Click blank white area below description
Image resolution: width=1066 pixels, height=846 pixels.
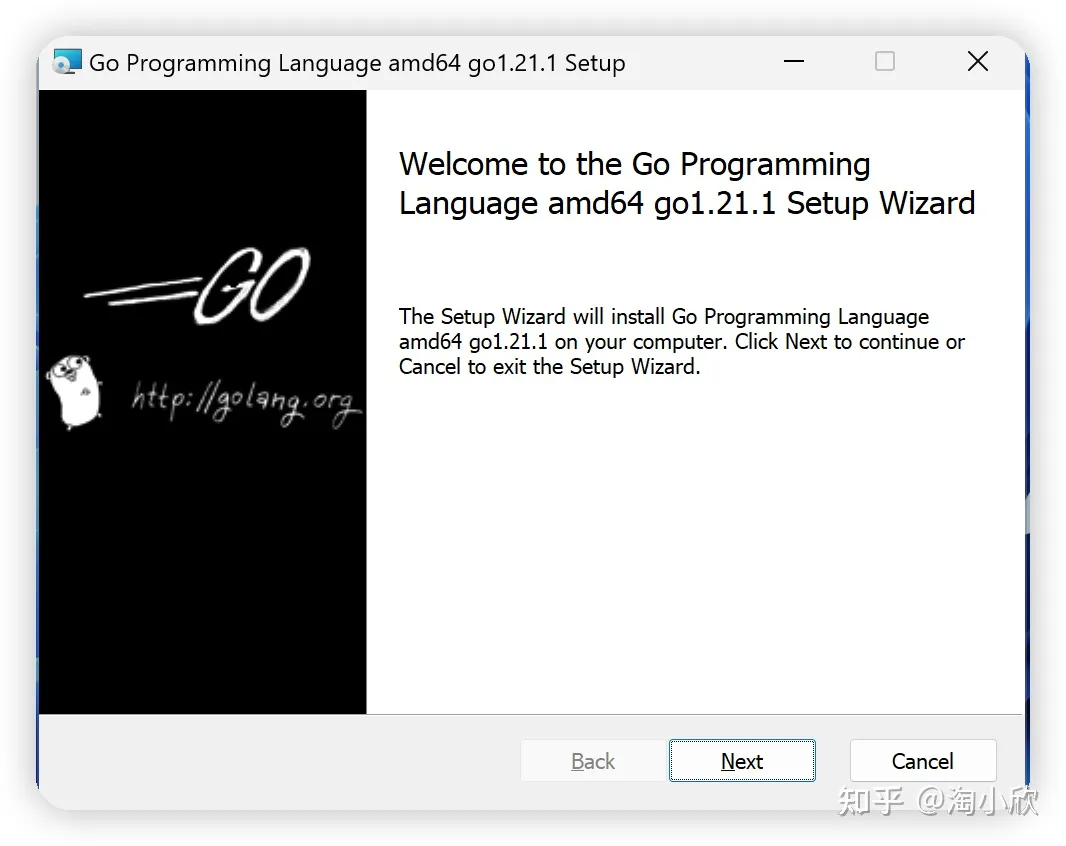coord(690,550)
